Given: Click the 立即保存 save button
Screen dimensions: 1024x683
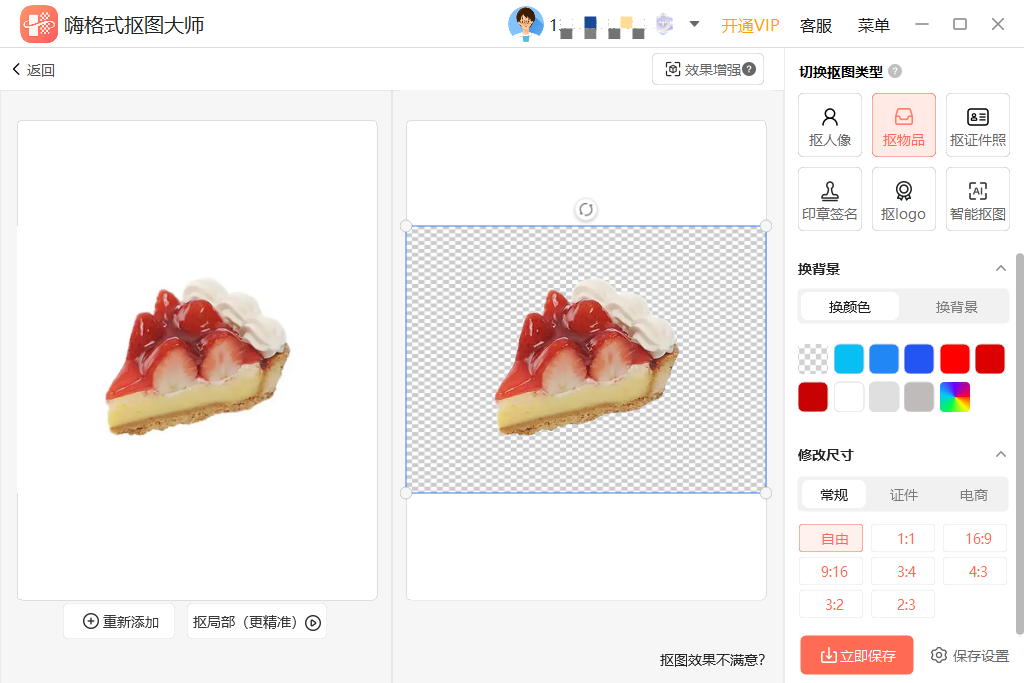Looking at the screenshot, I should click(x=856, y=654).
